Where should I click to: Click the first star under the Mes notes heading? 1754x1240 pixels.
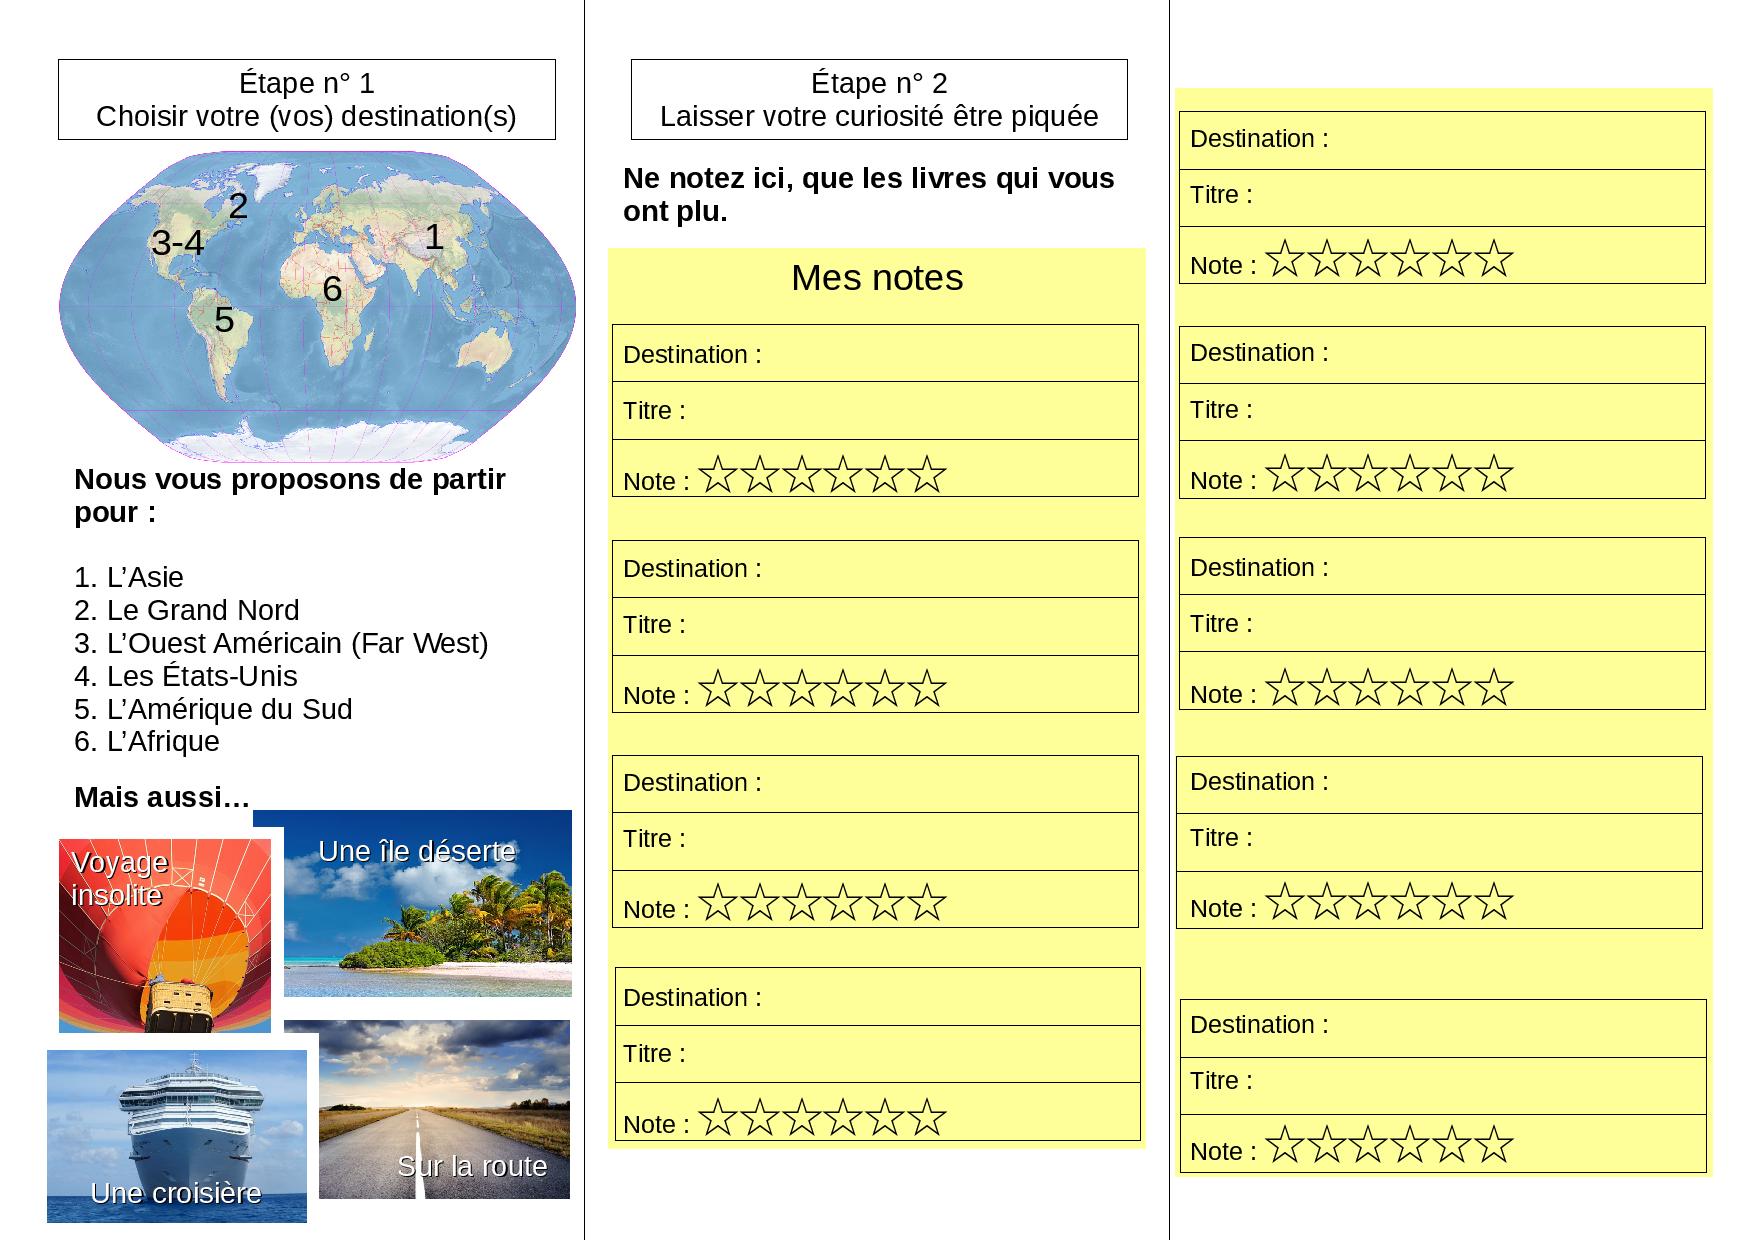pyautogui.click(x=717, y=475)
